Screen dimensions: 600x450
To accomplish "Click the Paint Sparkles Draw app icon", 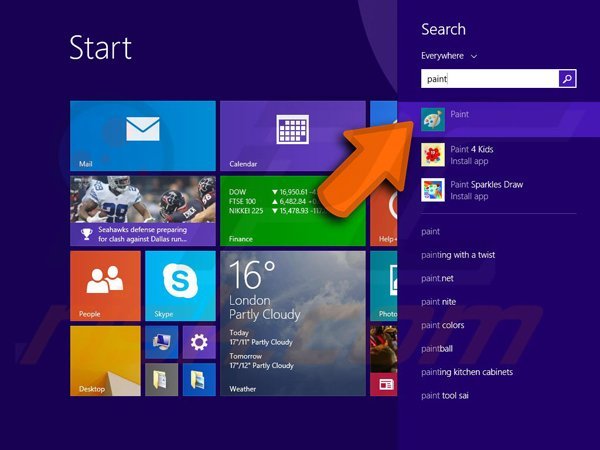I will 433,190.
